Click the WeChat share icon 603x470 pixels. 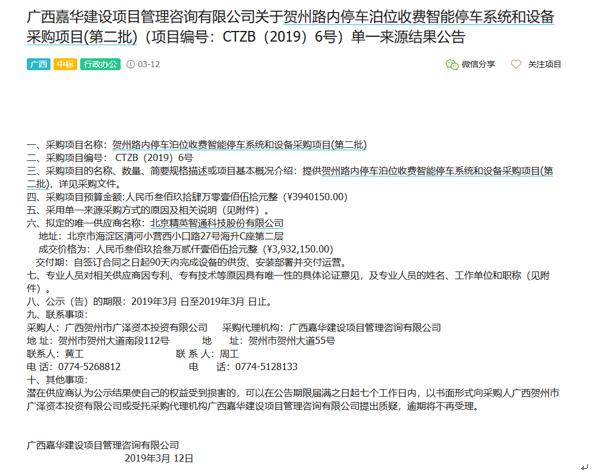coord(452,64)
